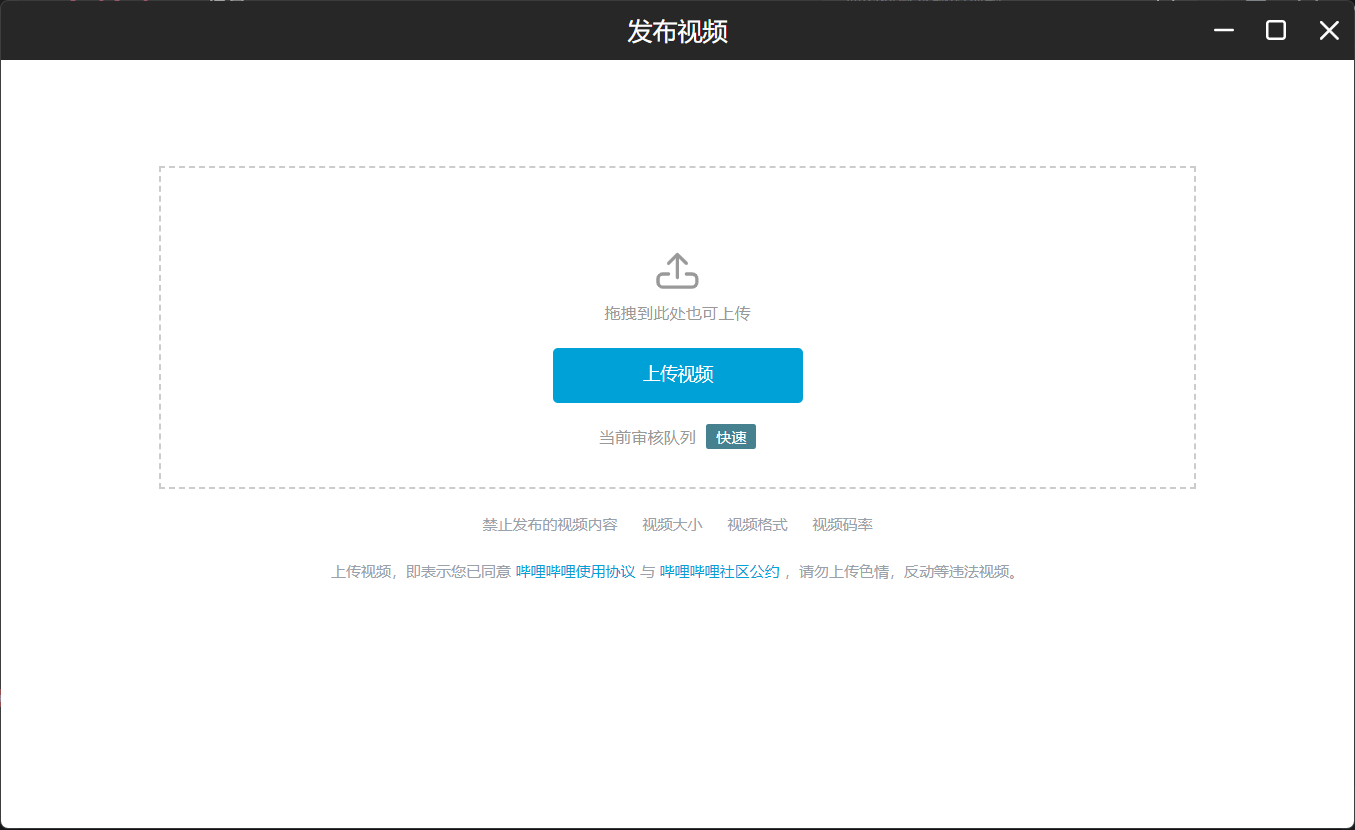This screenshot has width=1355, height=830.
Task: Open the 禁止发布的视频内容 guidelines link
Action: pyautogui.click(x=551, y=523)
